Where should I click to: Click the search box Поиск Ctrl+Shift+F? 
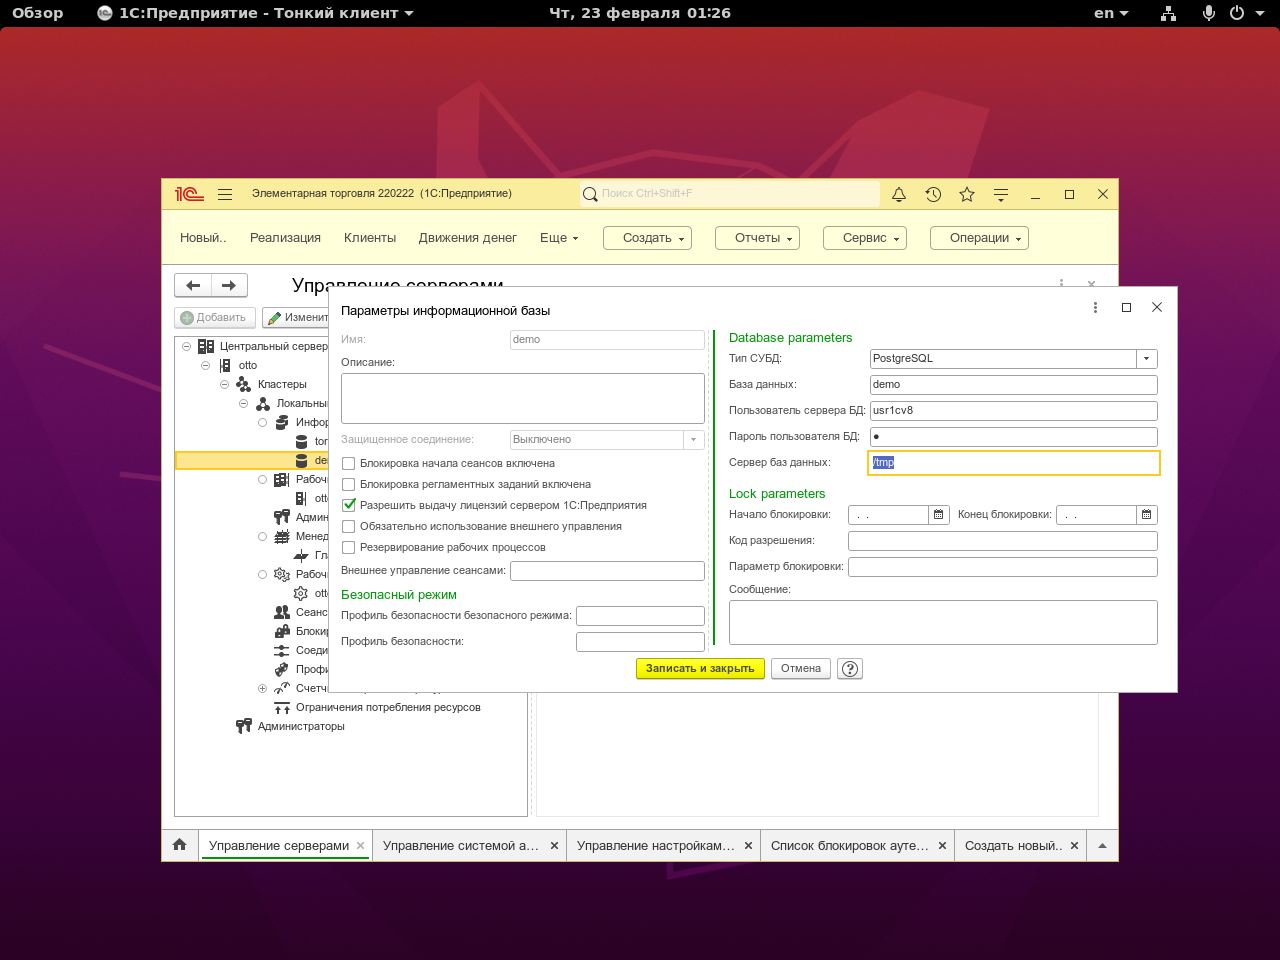[730, 194]
